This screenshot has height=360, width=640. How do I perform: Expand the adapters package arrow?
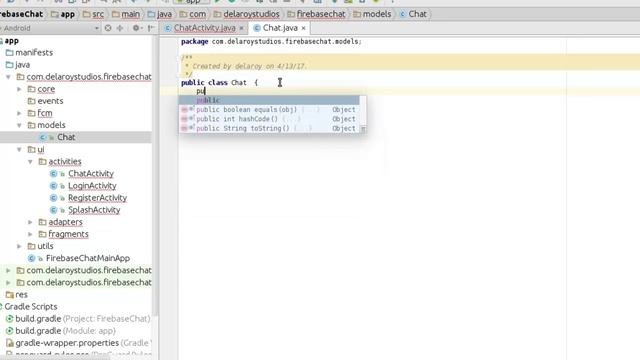(x=30, y=222)
